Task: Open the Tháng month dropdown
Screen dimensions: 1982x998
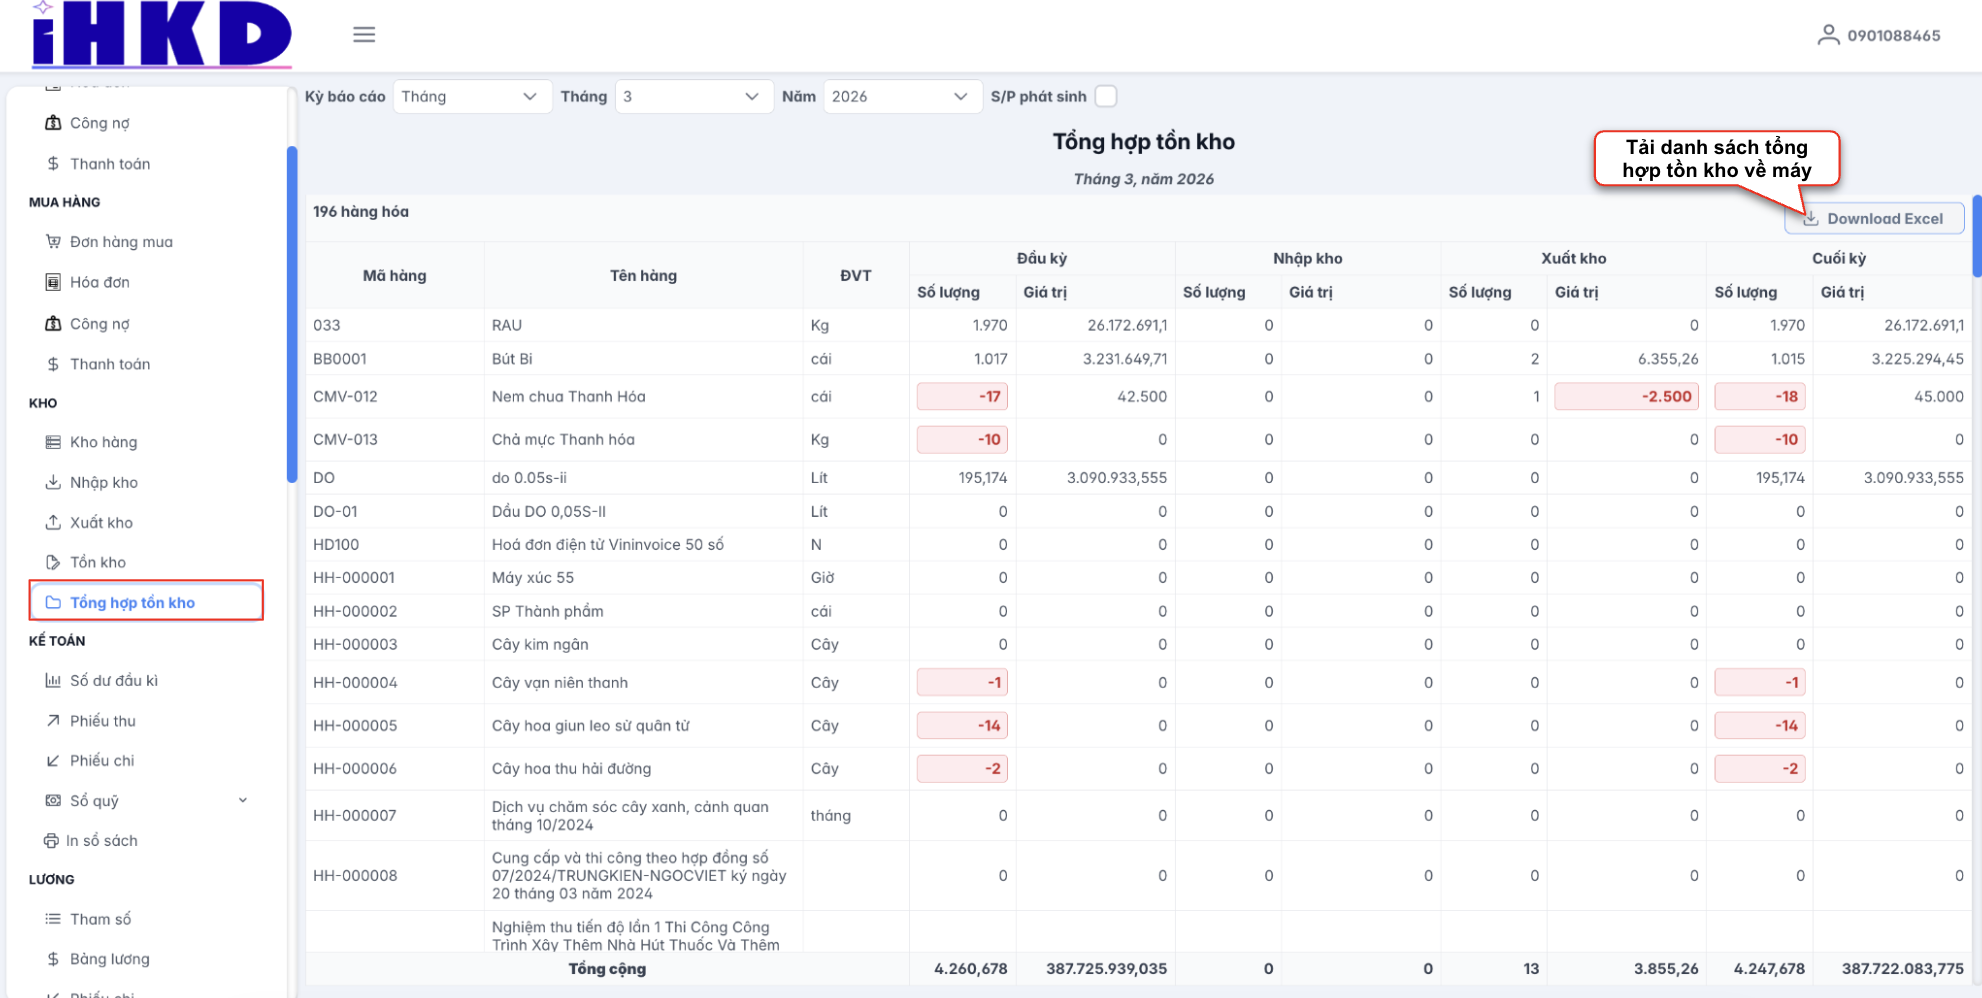Action: click(x=692, y=96)
